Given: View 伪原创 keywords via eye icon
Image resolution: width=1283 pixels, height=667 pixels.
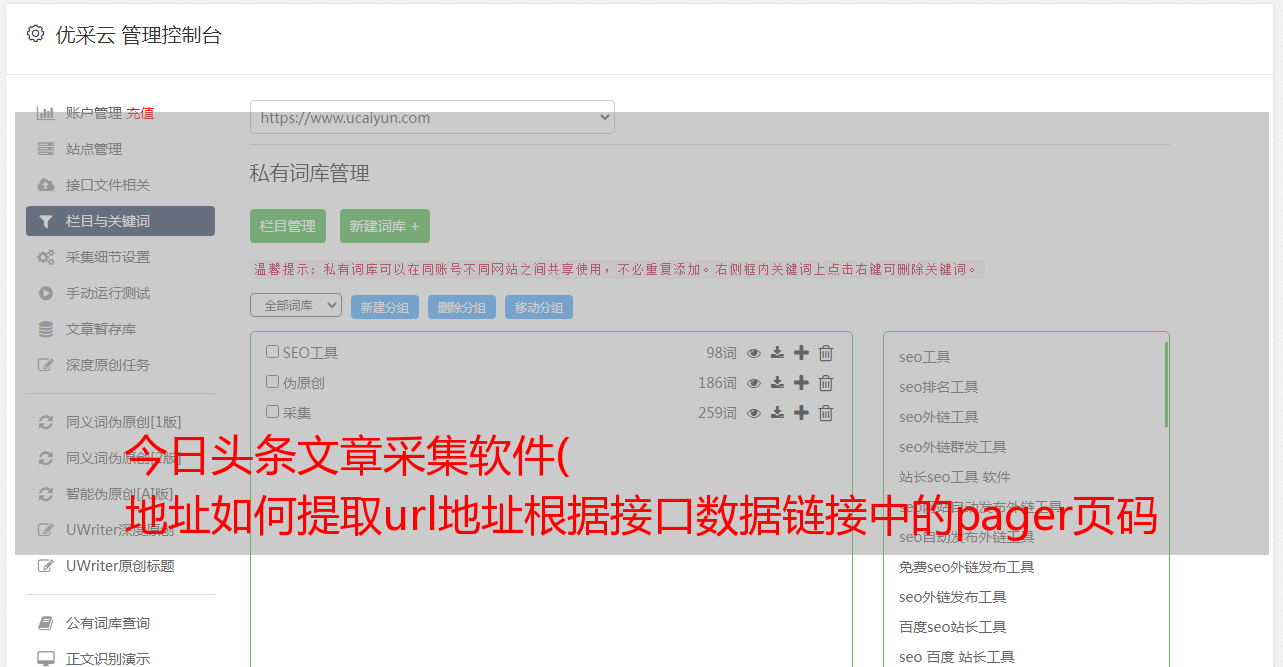Looking at the screenshot, I should (x=754, y=383).
